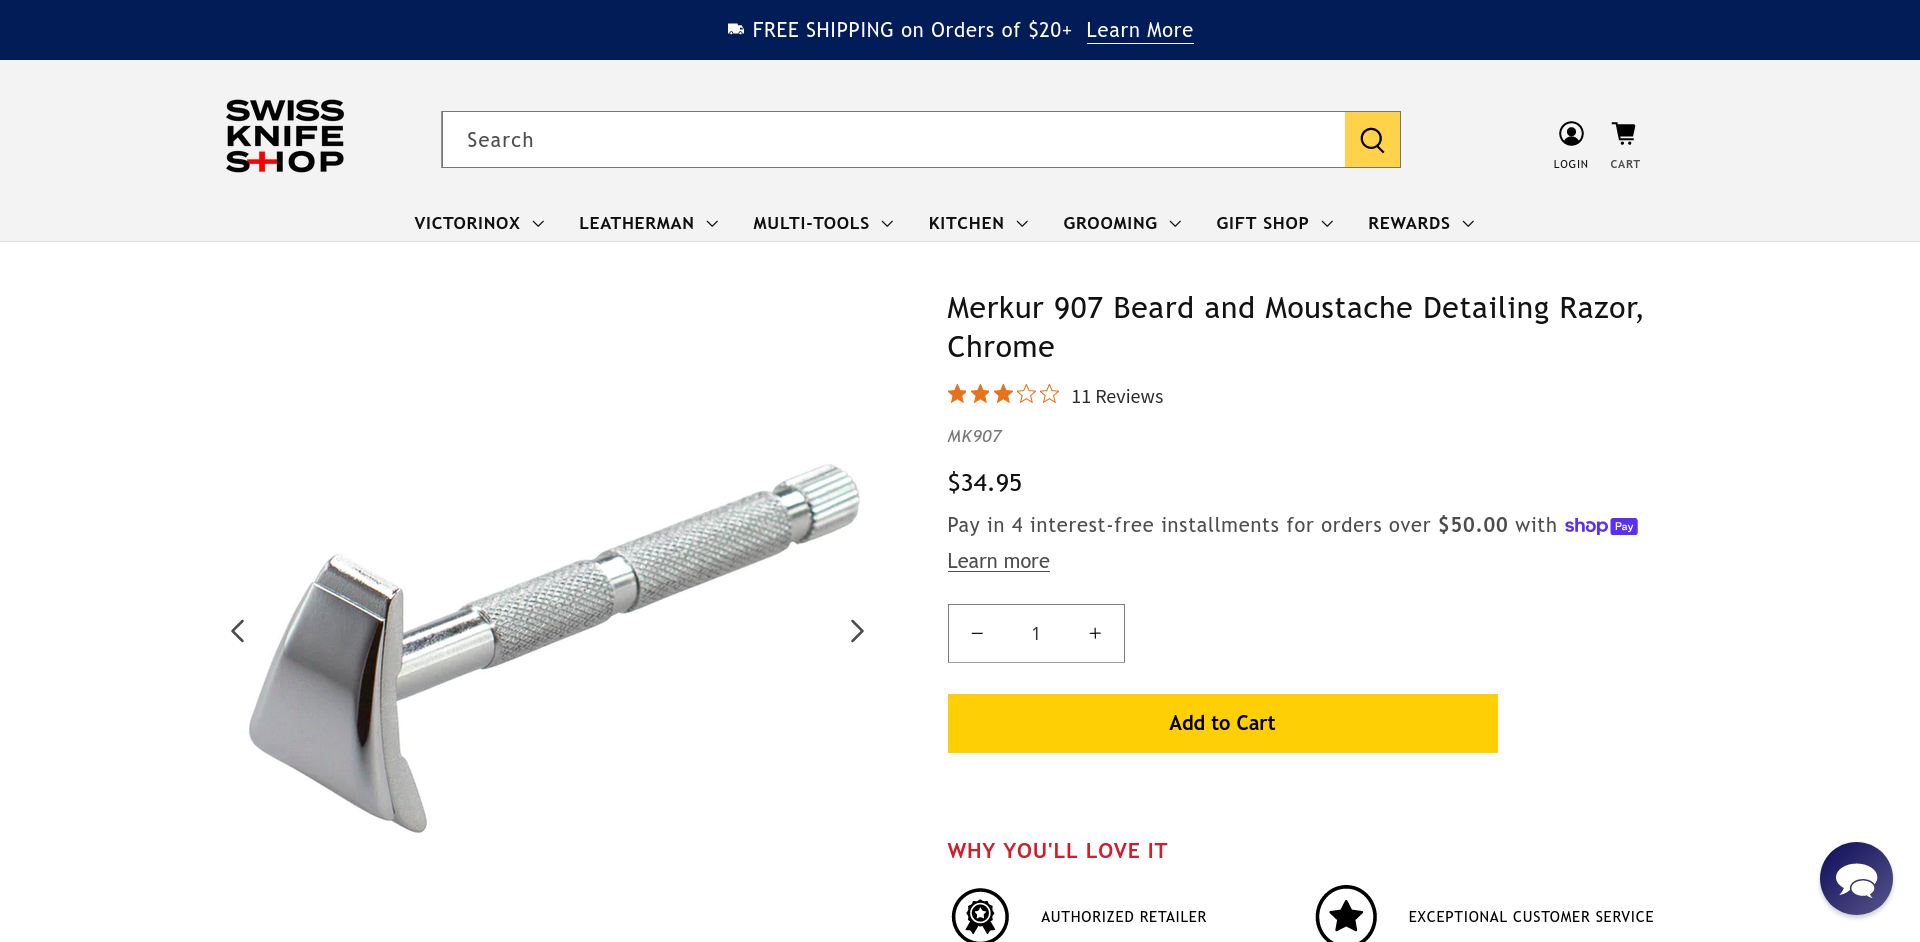Add the Merkur razor to cart
This screenshot has width=1920, height=942.
point(1222,723)
